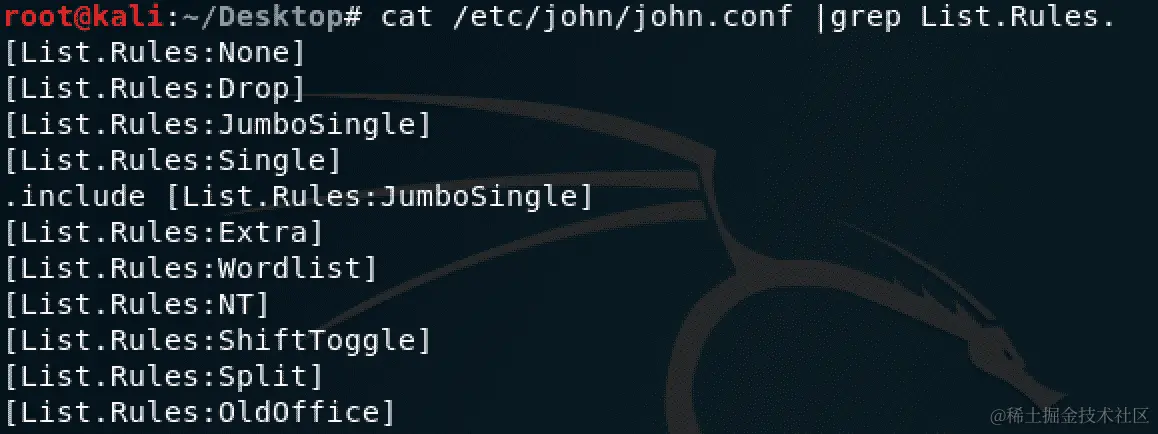Click the [List.Rules:ShiftToggle] line
Screen dimensions: 1158x434
(x=217, y=340)
